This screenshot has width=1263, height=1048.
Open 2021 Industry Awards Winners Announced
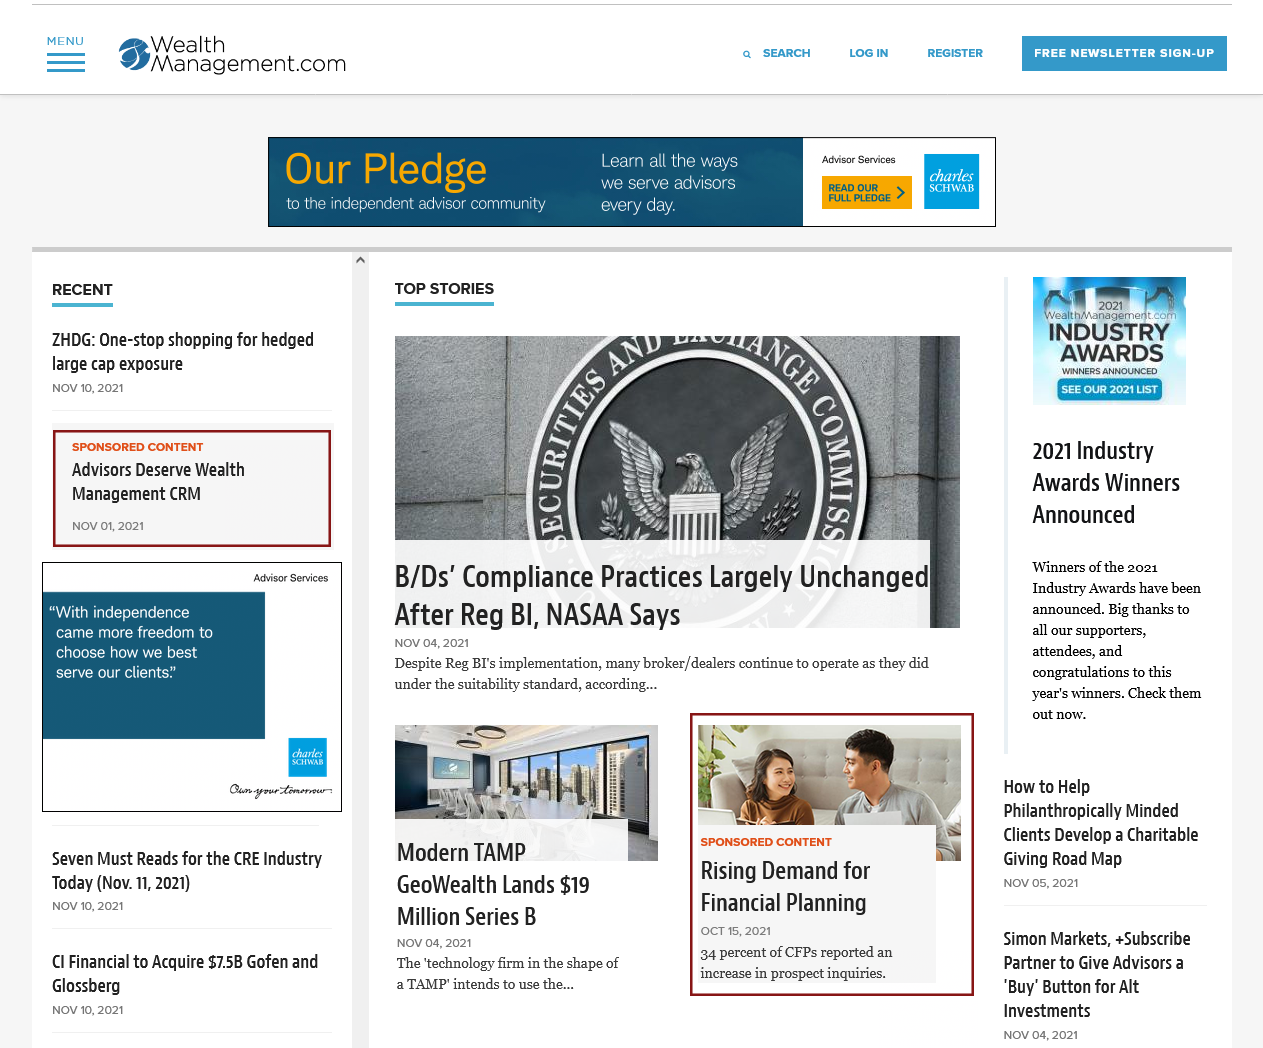1106,483
